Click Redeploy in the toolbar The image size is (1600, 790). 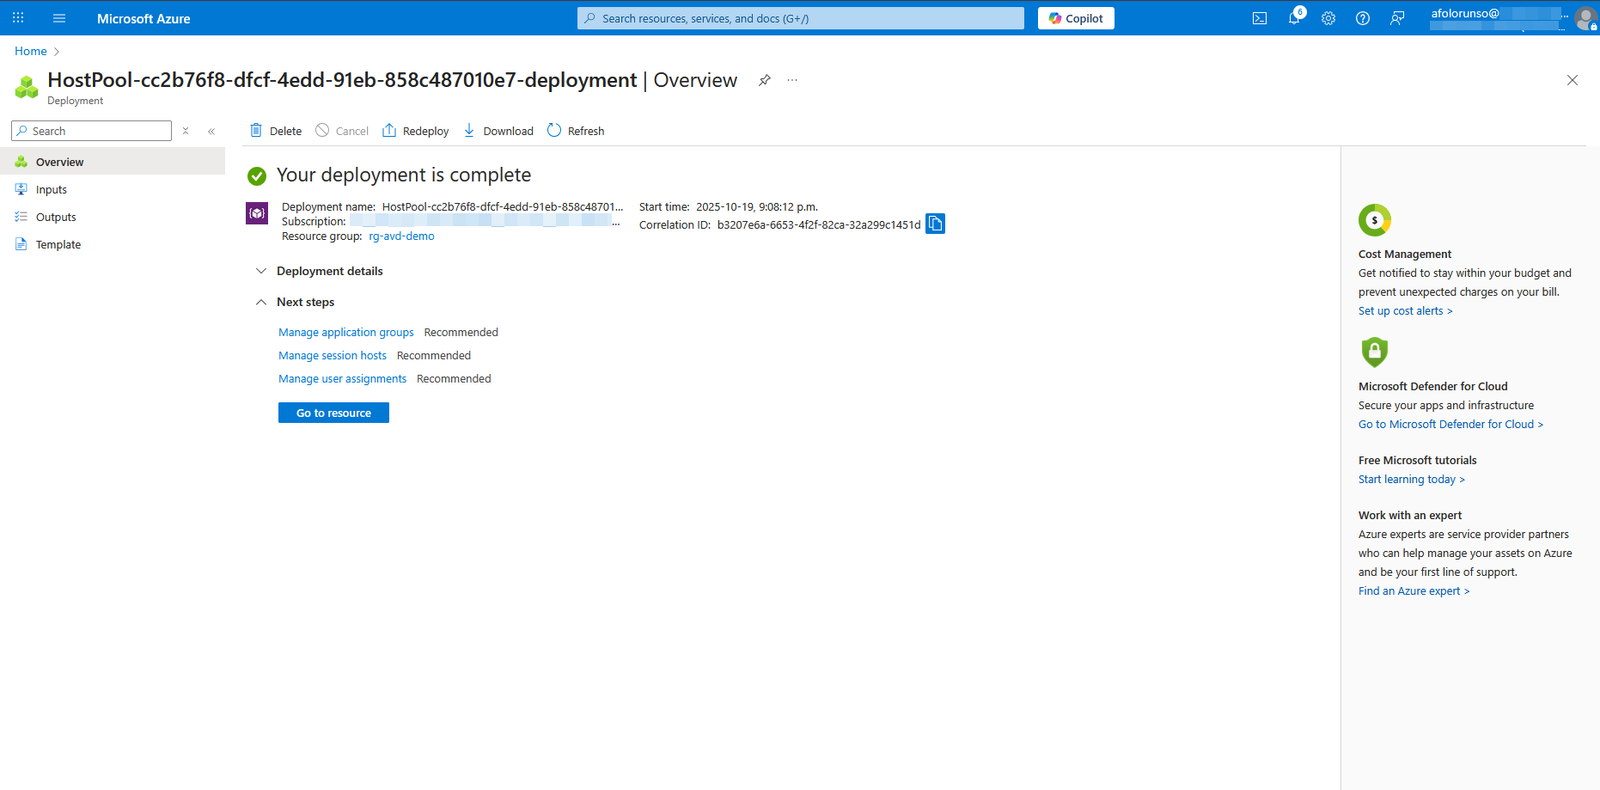click(x=415, y=131)
